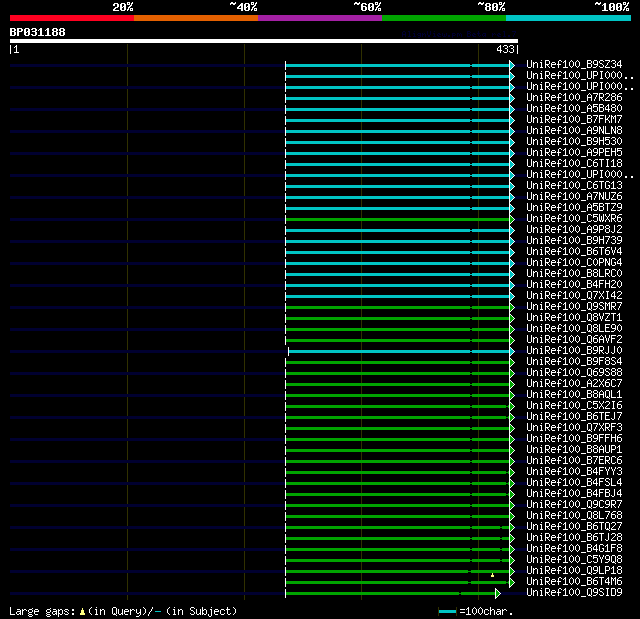The image size is (640, 619).
Task: Open hit UniRef100_B7FKM7
Action: (574, 120)
